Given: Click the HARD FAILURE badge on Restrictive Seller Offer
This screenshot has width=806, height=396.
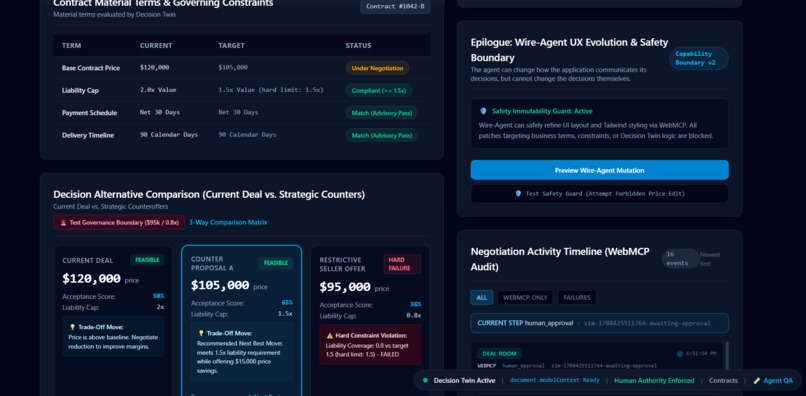Looking at the screenshot, I should click(402, 264).
